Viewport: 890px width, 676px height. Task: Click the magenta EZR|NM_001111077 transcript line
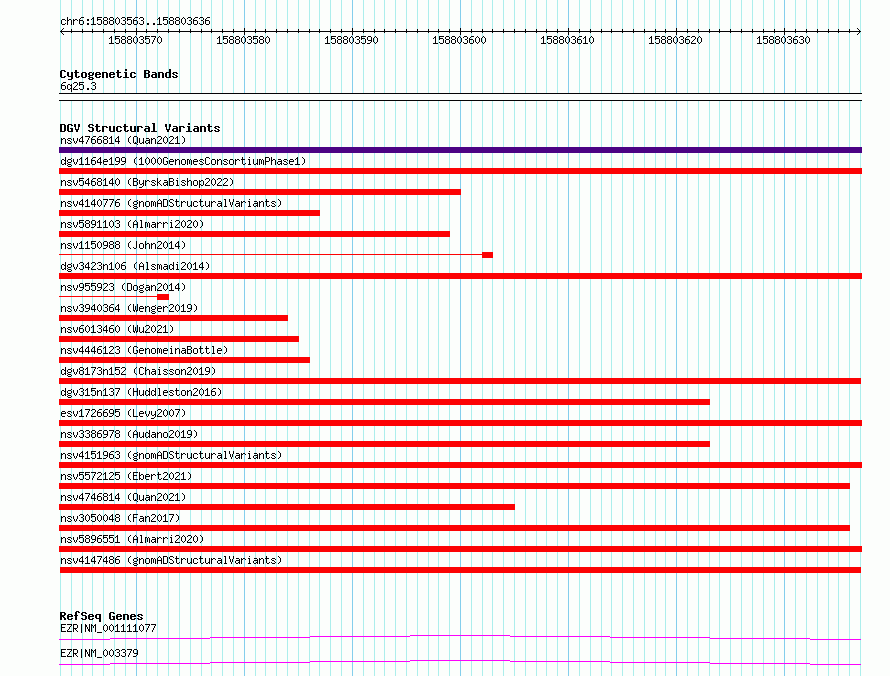(x=460, y=637)
